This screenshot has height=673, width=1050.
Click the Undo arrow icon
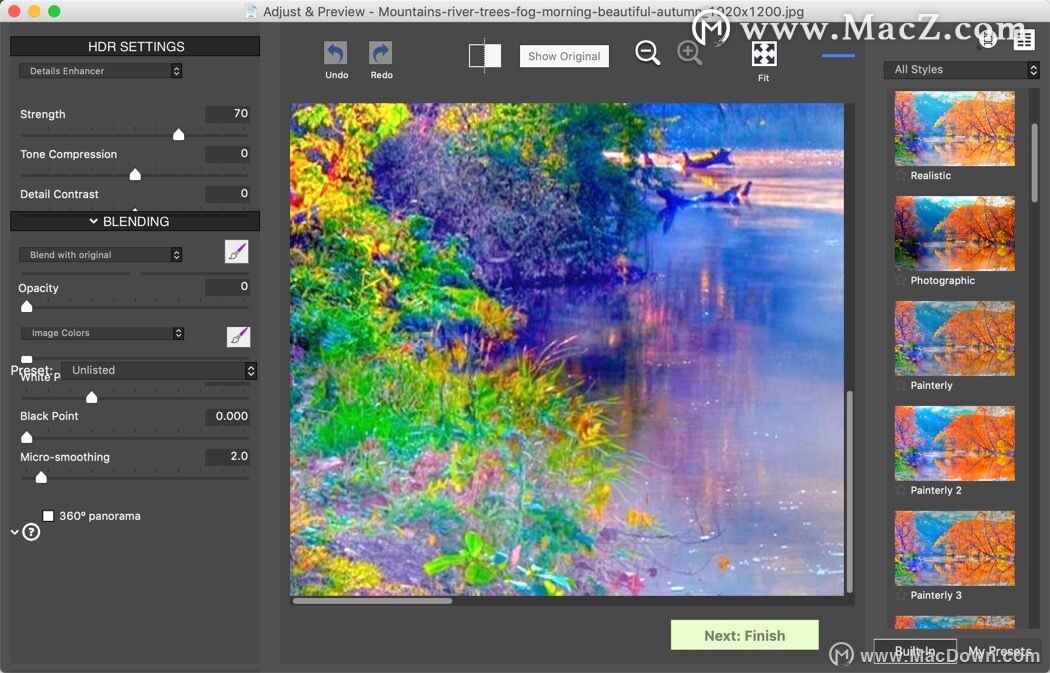click(335, 53)
